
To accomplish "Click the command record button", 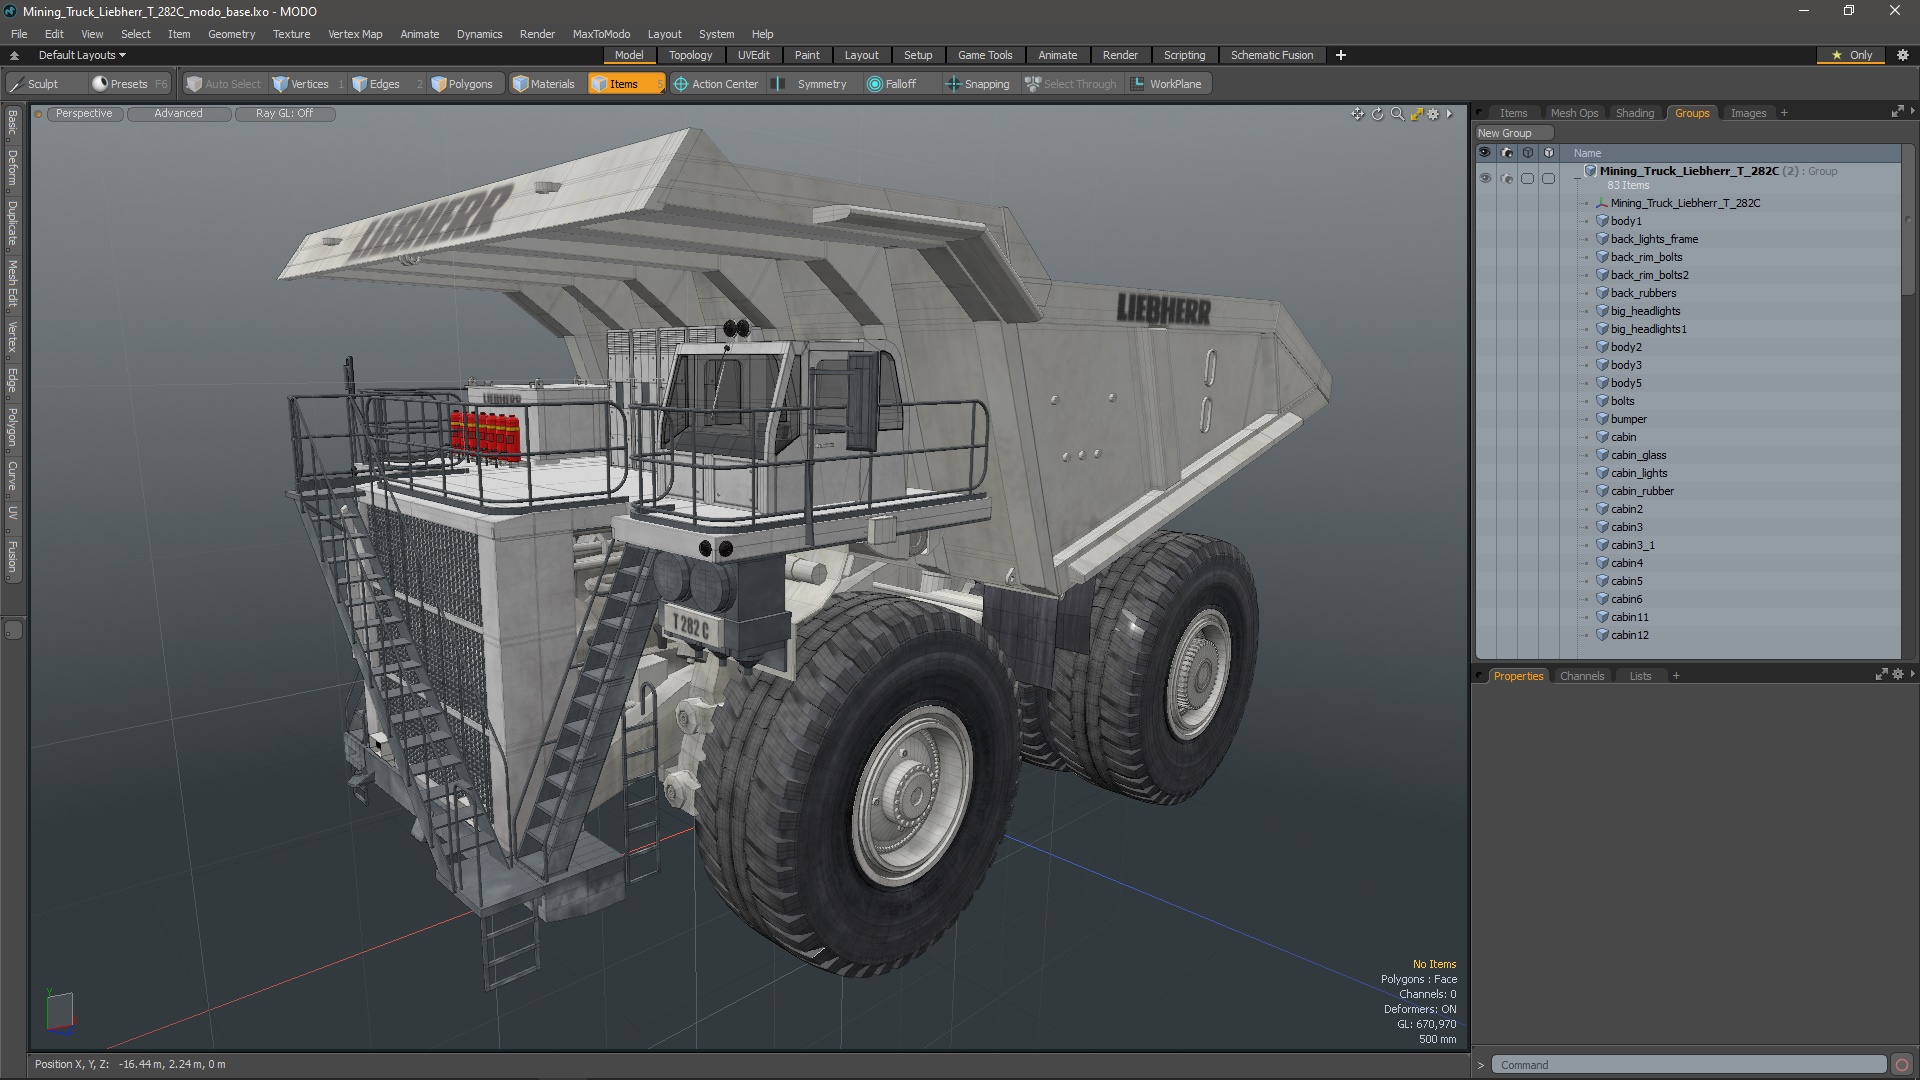I will click(x=1902, y=1065).
